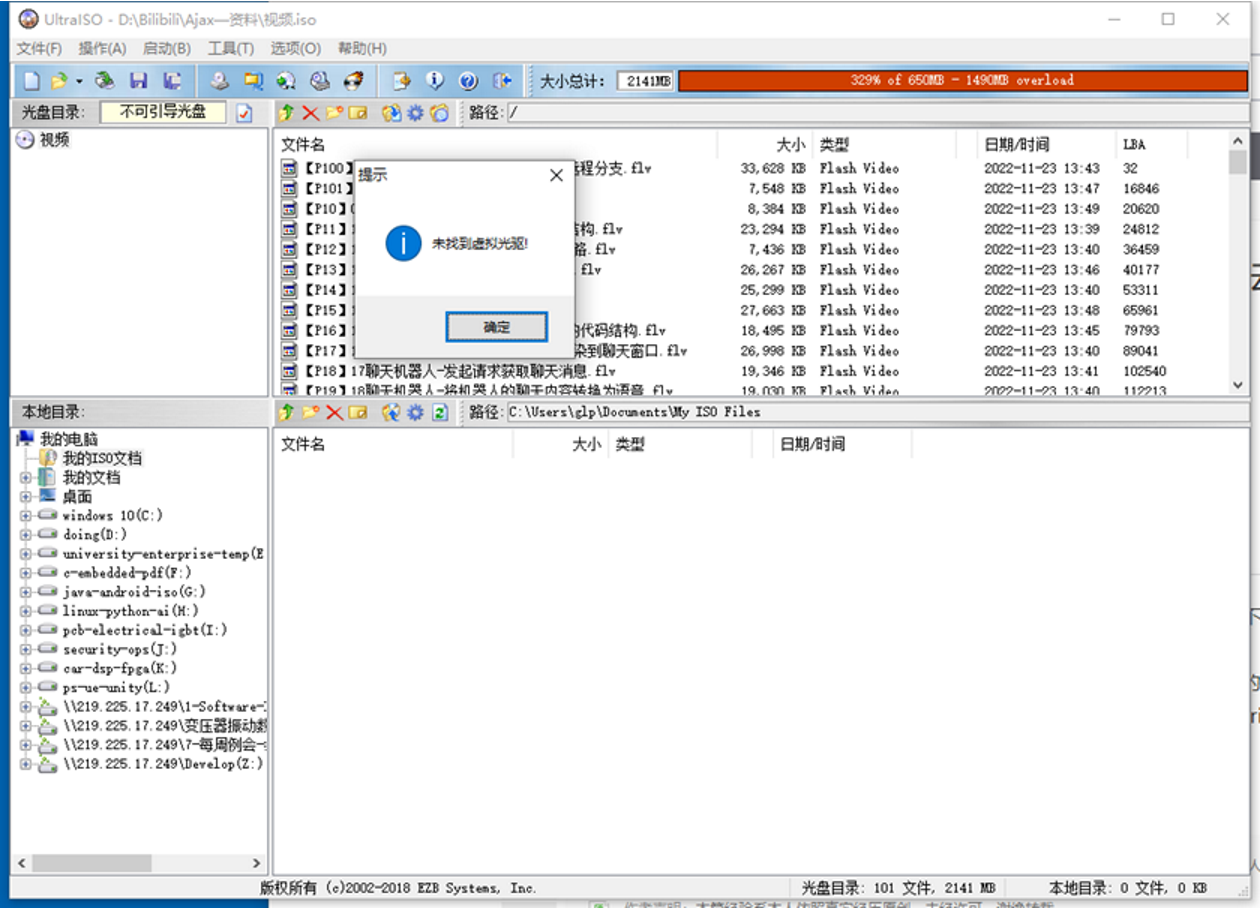Expand the ps-ue-unity(L:) drive node
The image size is (1260, 908).
tap(26, 688)
